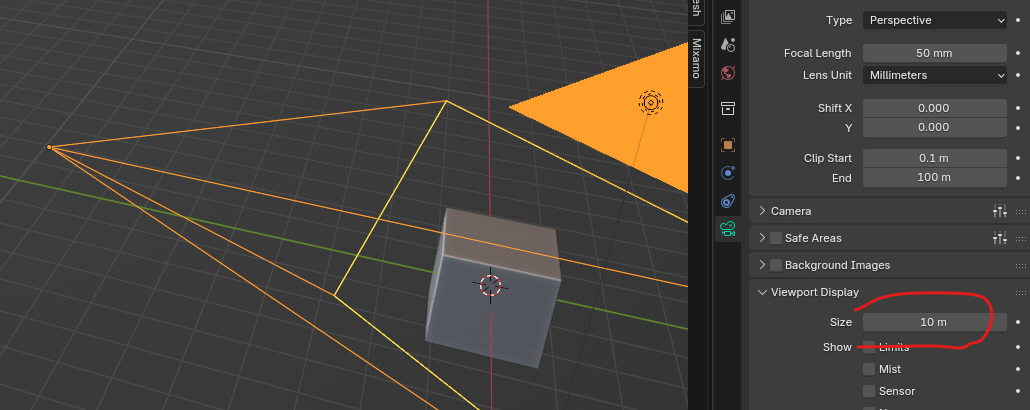The height and width of the screenshot is (410, 1030).
Task: Open the Object Constraints properties tab
Action: [728, 201]
